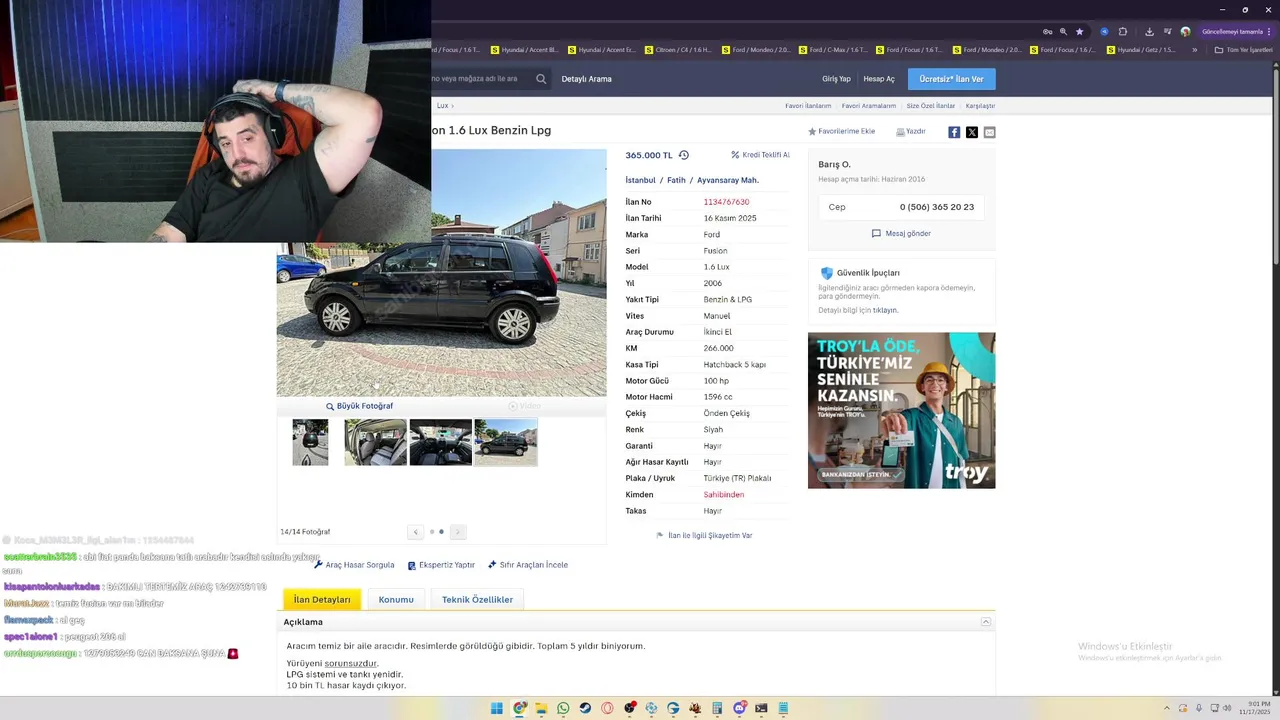Click Mesaj gönder to message seller

coord(901,233)
